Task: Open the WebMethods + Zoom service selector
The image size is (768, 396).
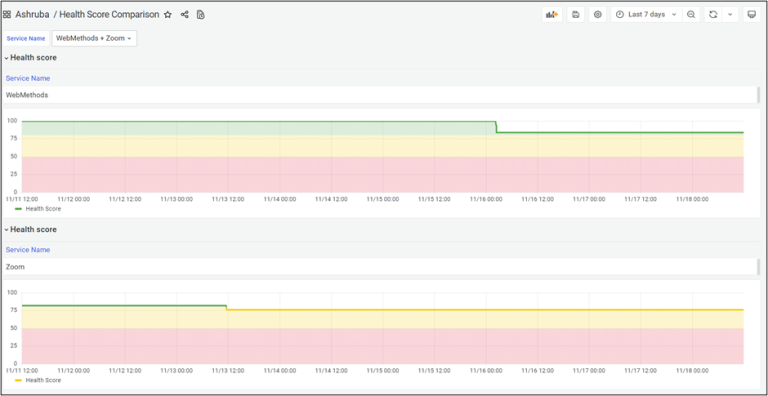Action: (x=94, y=38)
